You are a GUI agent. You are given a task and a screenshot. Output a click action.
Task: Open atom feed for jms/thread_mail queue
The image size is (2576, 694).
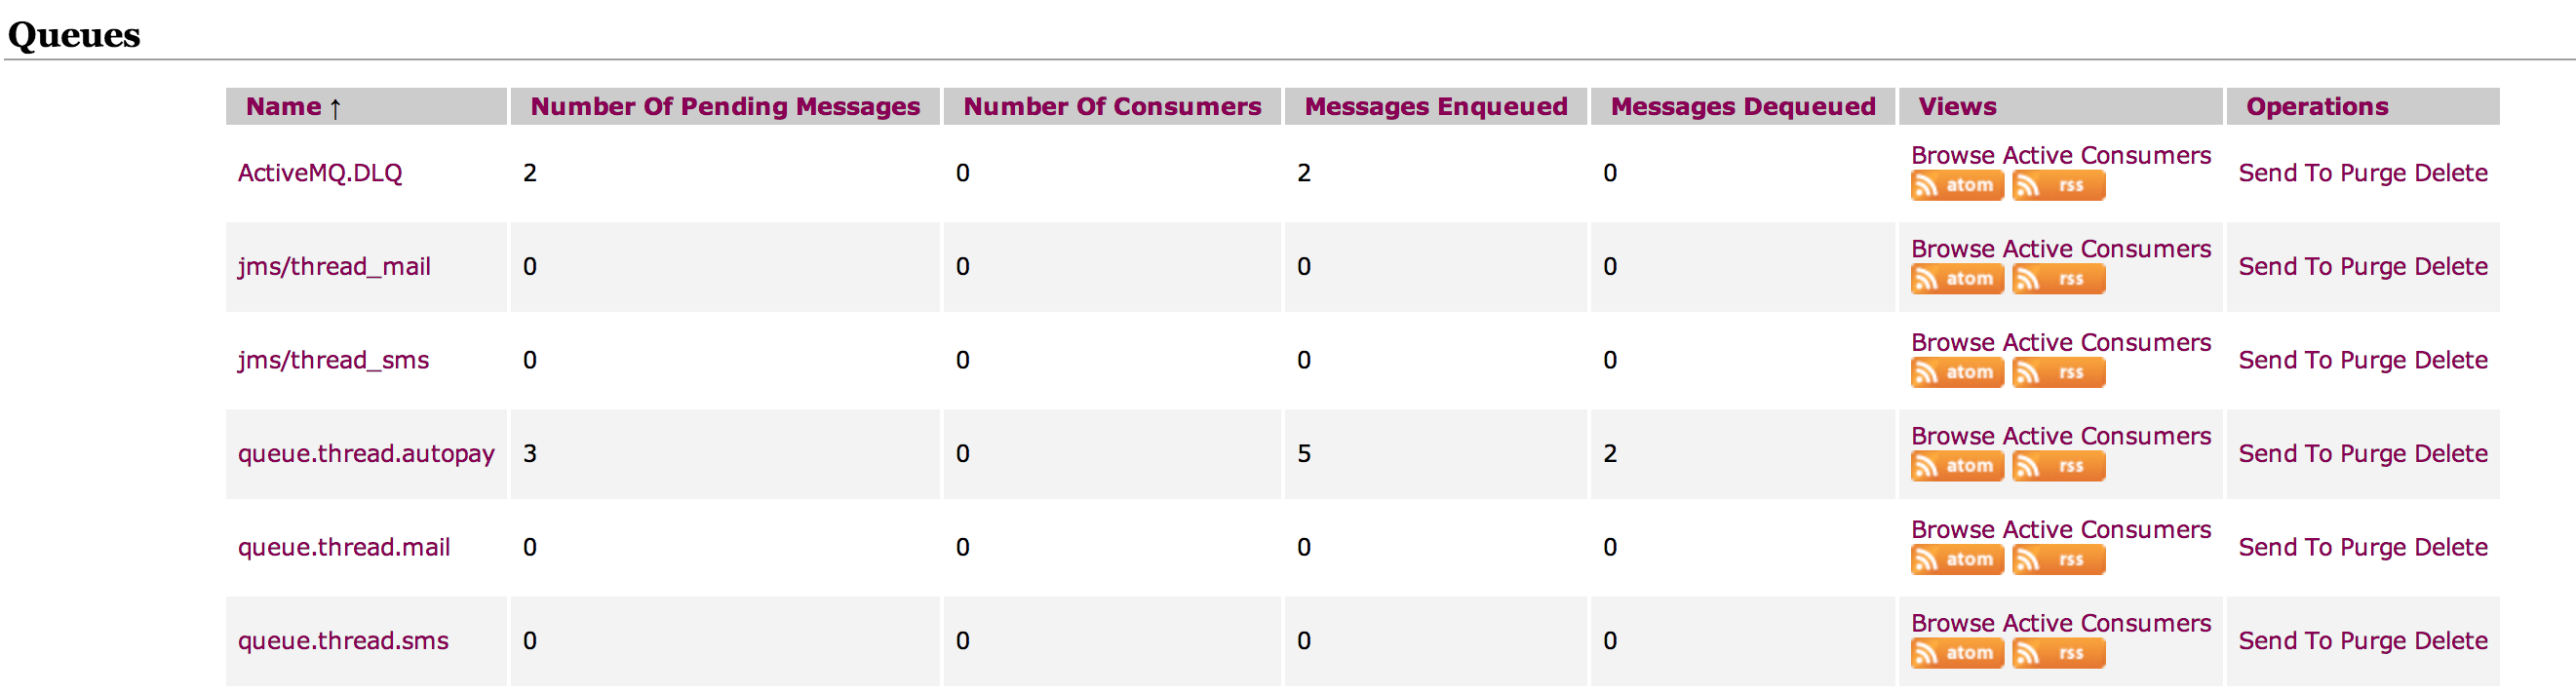click(x=1957, y=279)
